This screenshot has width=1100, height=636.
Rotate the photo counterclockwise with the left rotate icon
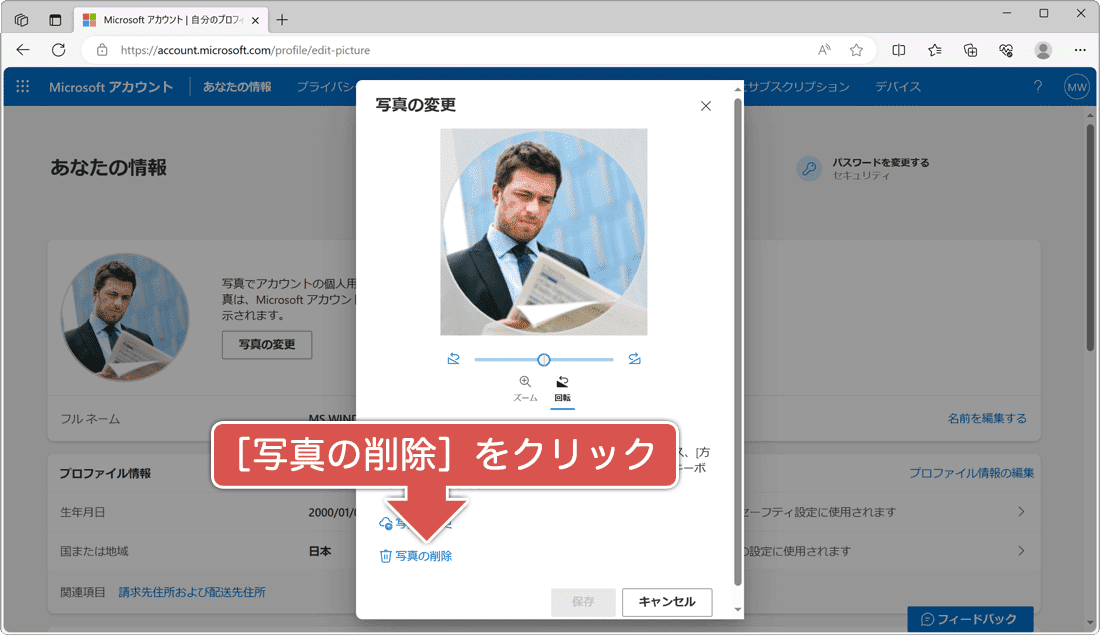click(454, 358)
